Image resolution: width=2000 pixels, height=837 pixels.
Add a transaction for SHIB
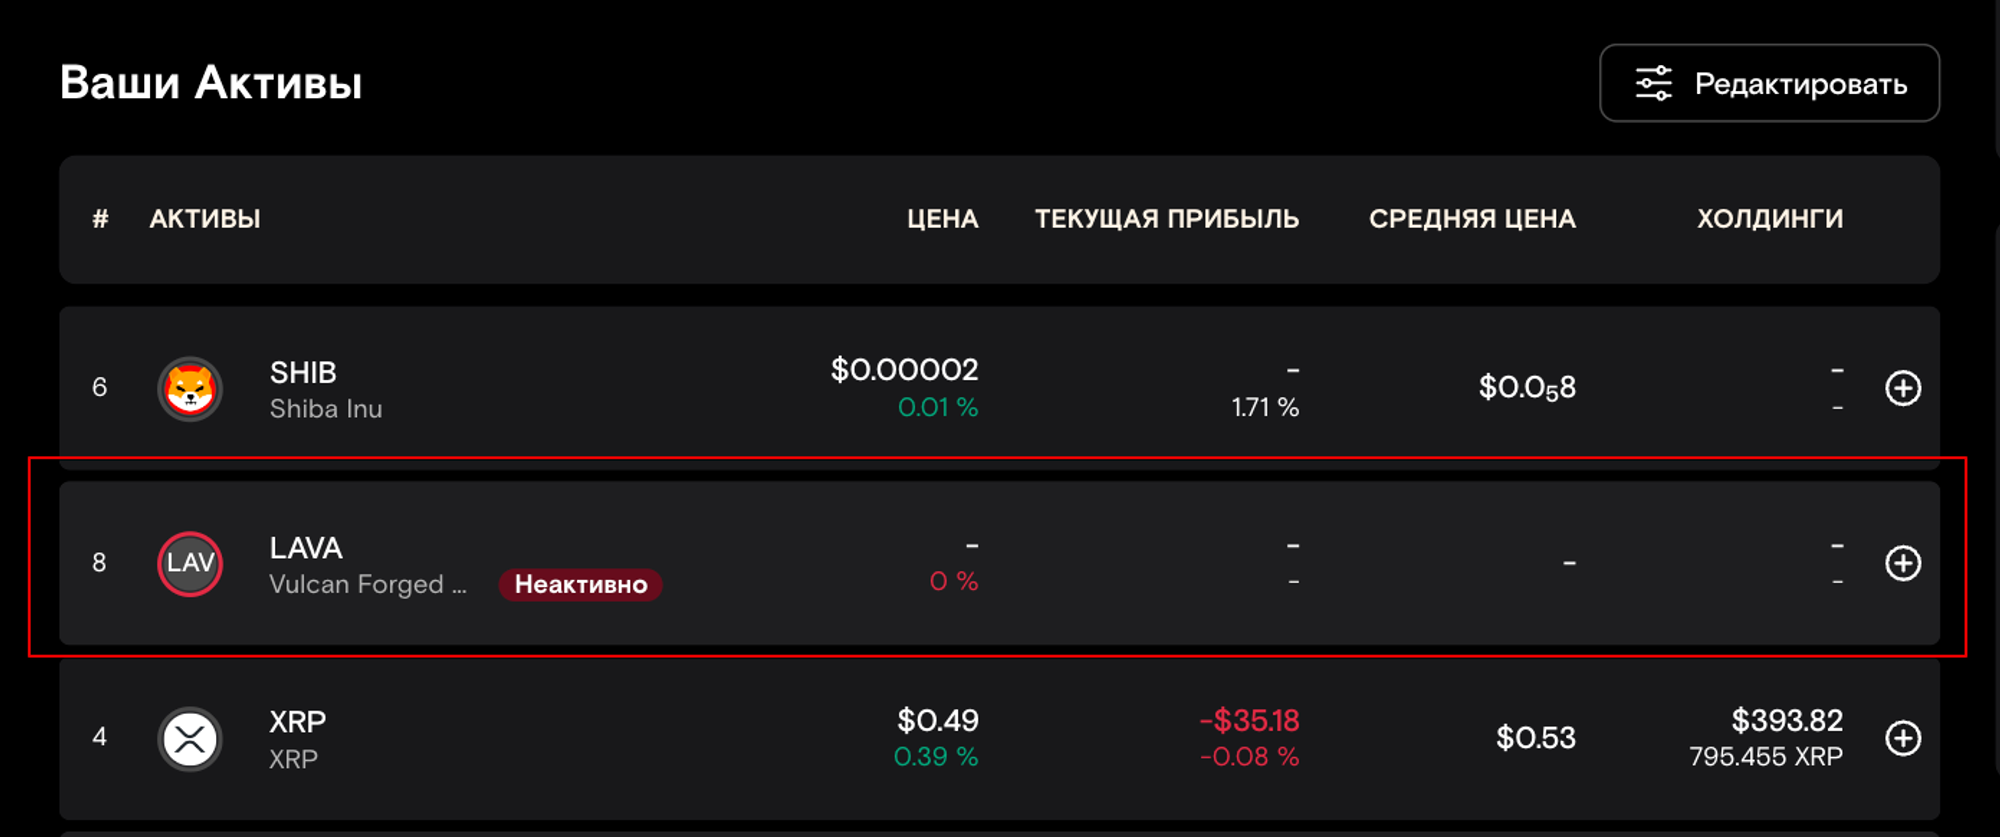pyautogui.click(x=1902, y=388)
